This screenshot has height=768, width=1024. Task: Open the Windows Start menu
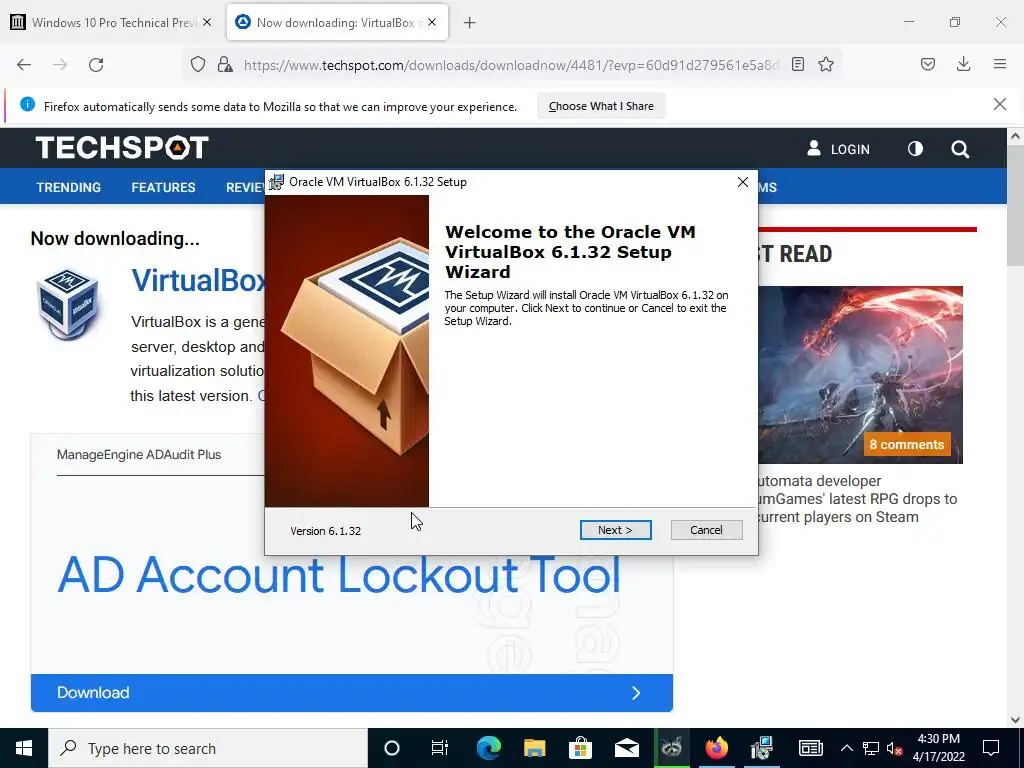tap(24, 748)
